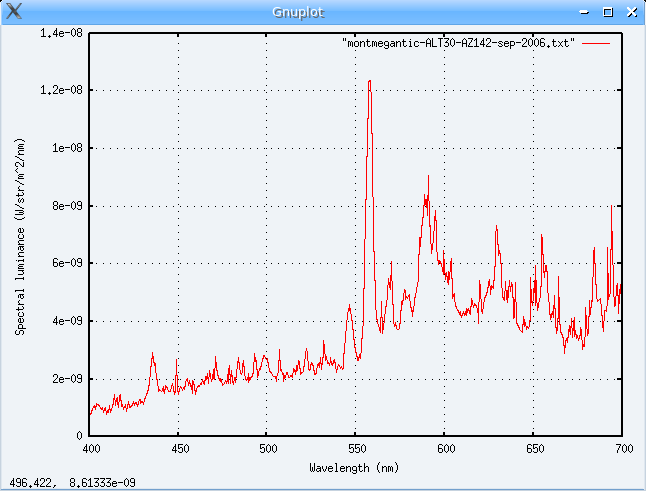Screen dimensions: 646x491
Task: Click the Wavelength (nm) x-axis label
Action: 356,467
